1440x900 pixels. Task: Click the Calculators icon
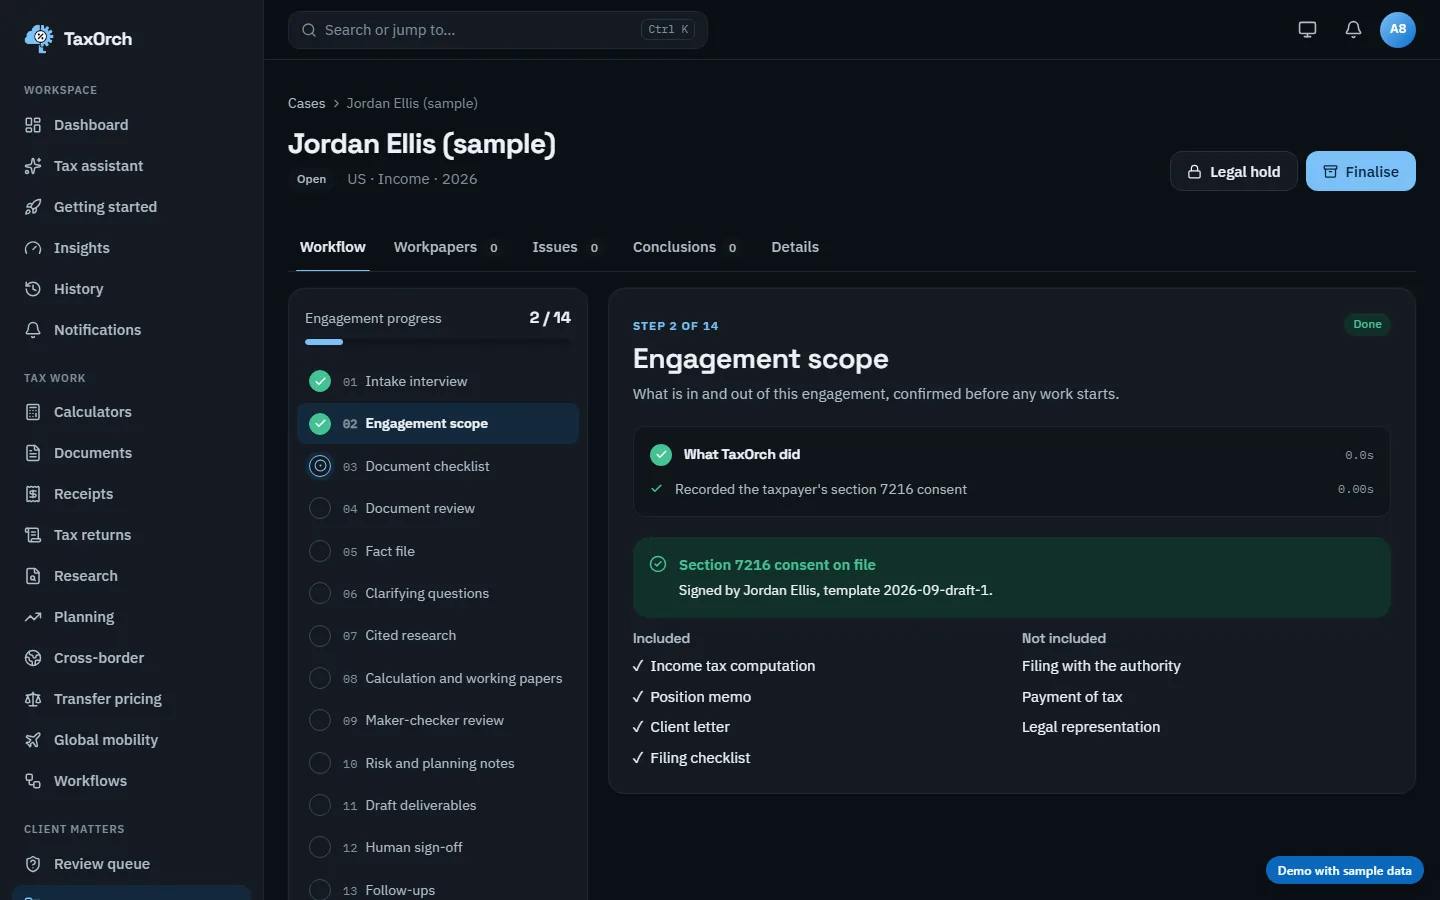click(x=33, y=412)
